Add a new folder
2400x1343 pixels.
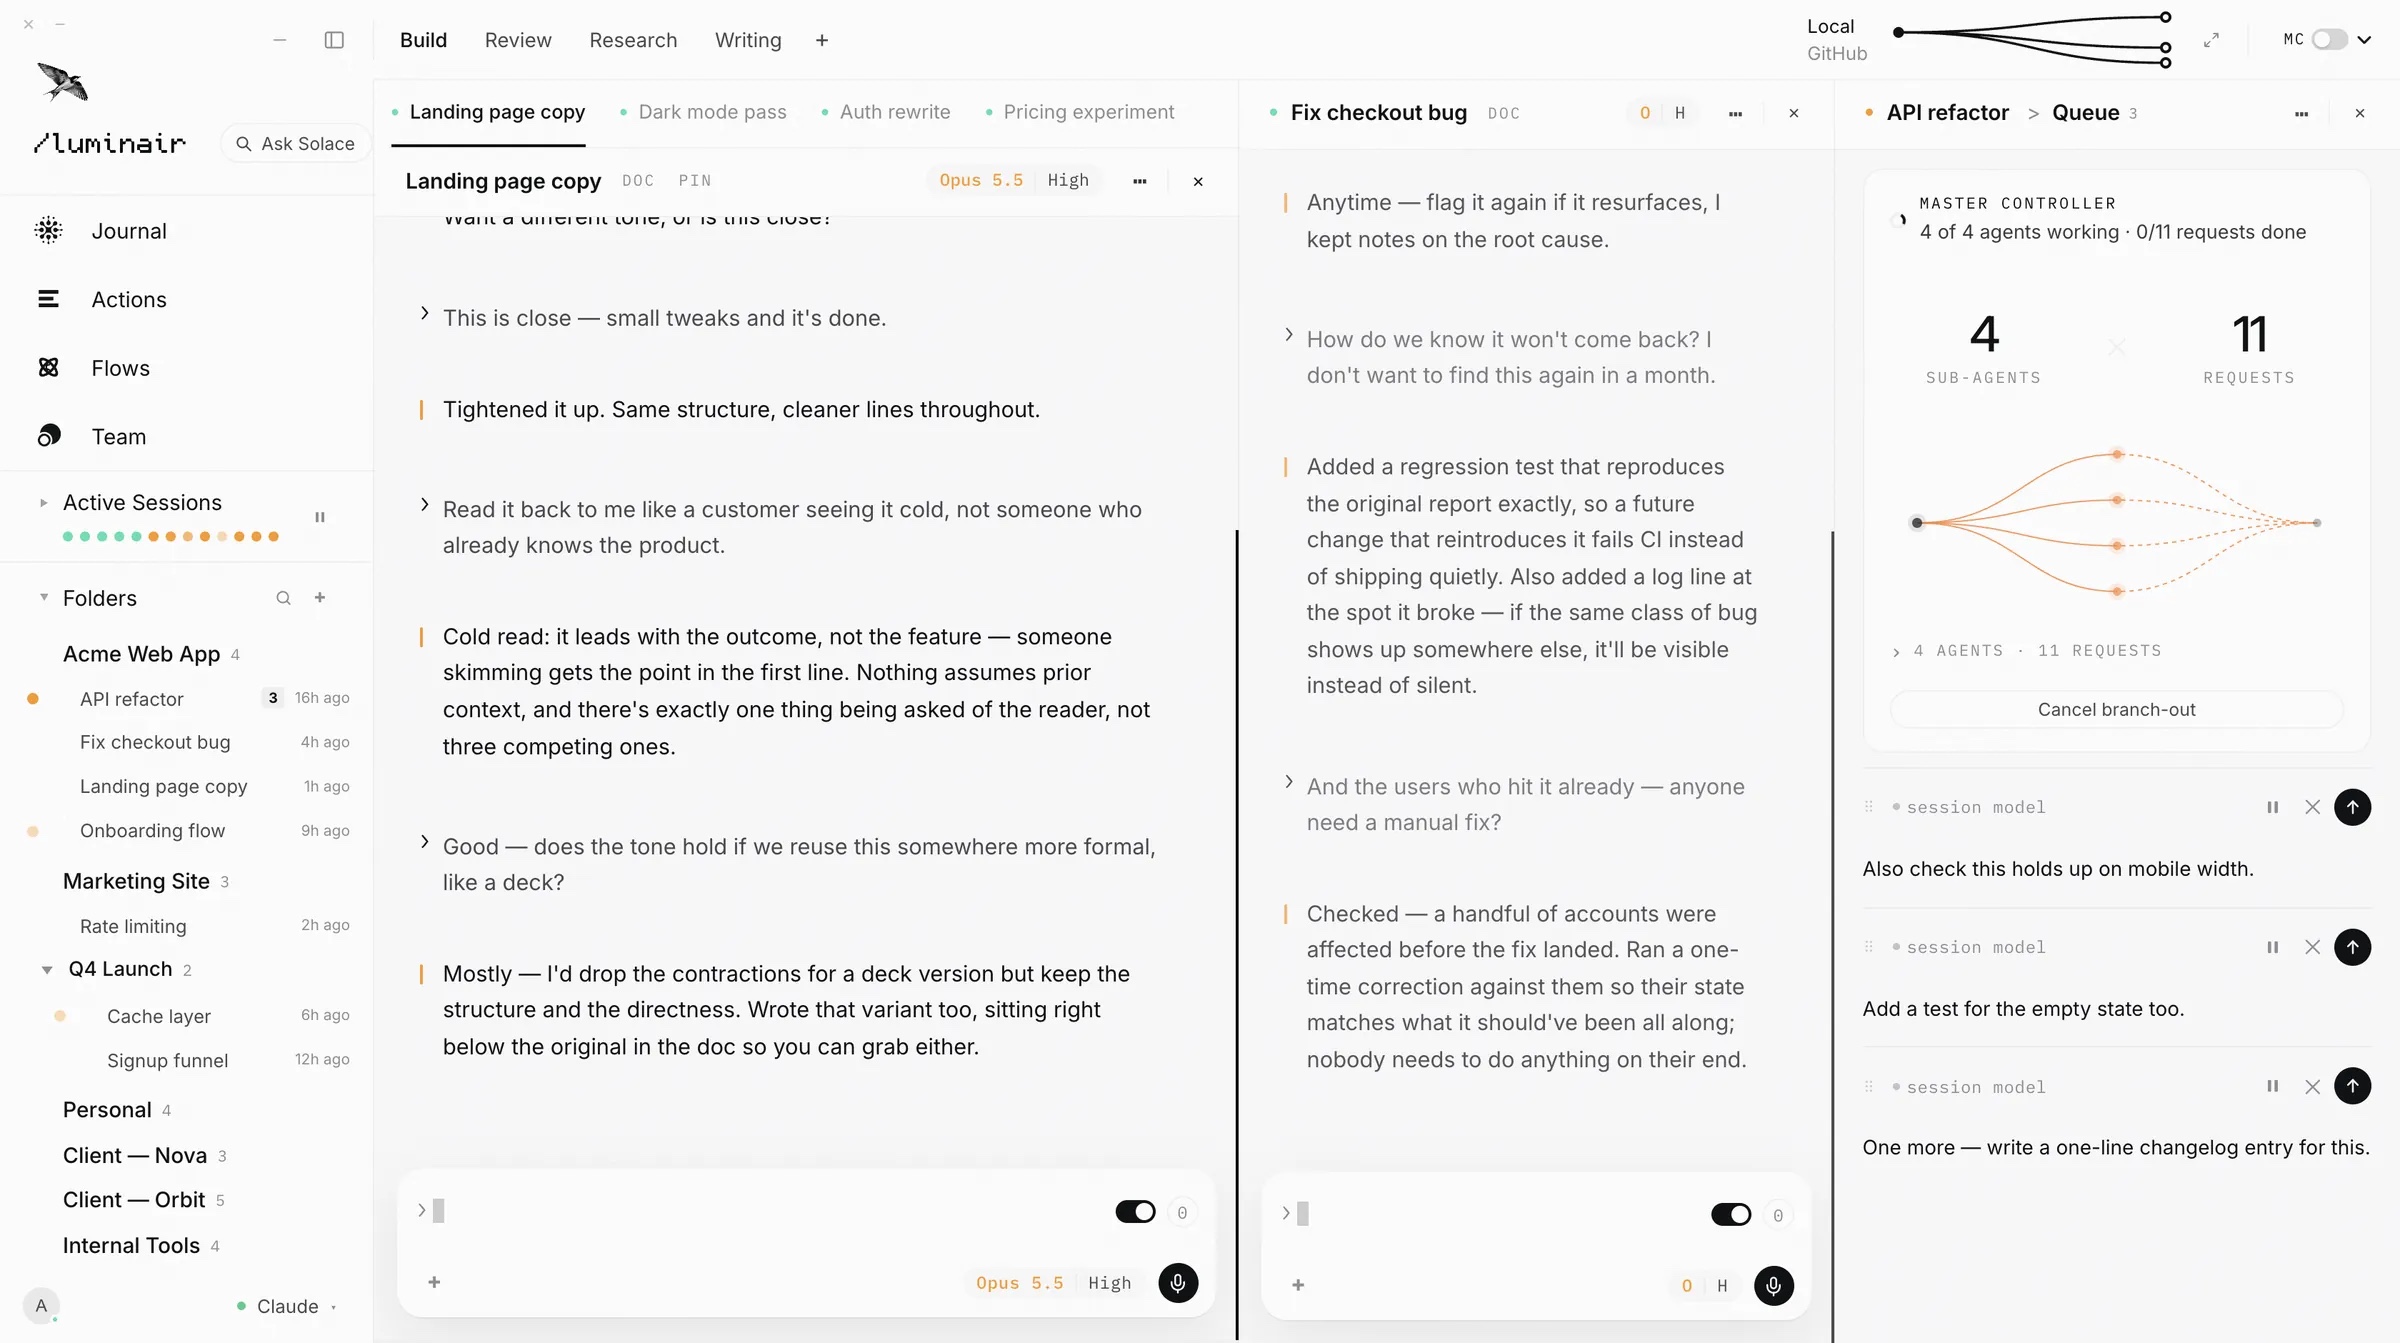point(320,597)
